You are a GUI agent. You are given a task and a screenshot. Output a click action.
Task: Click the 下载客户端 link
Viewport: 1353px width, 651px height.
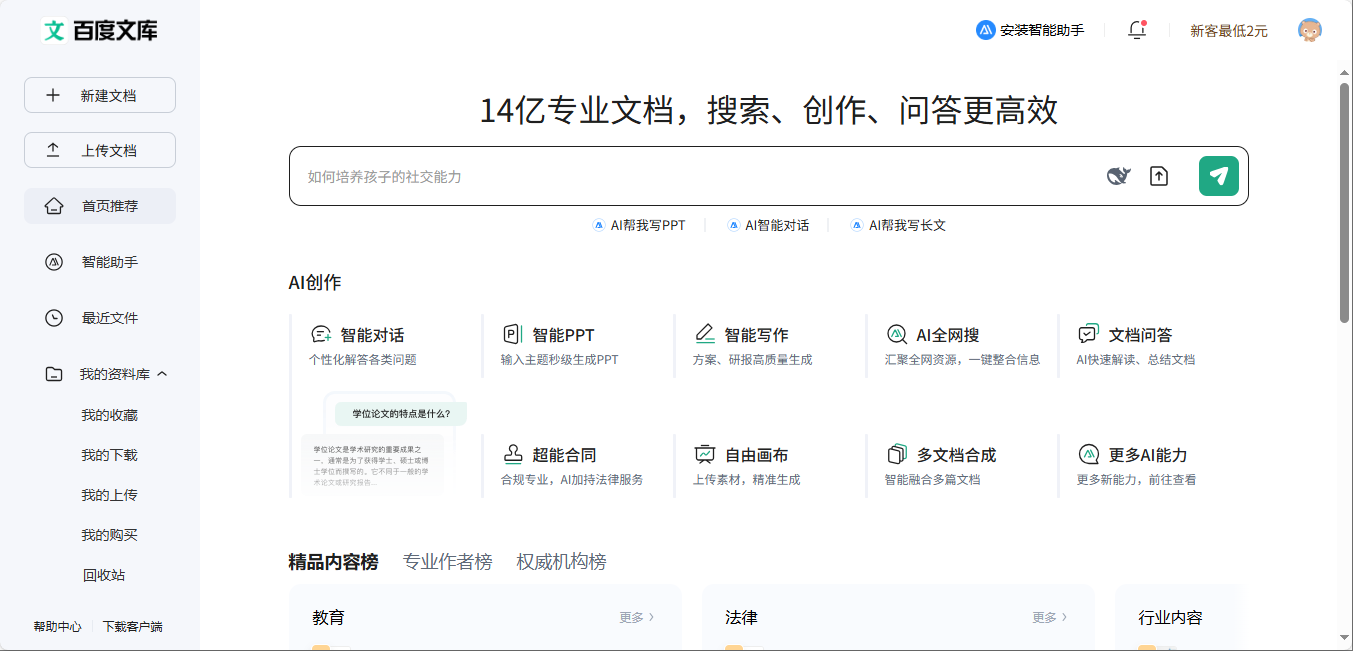point(132,627)
